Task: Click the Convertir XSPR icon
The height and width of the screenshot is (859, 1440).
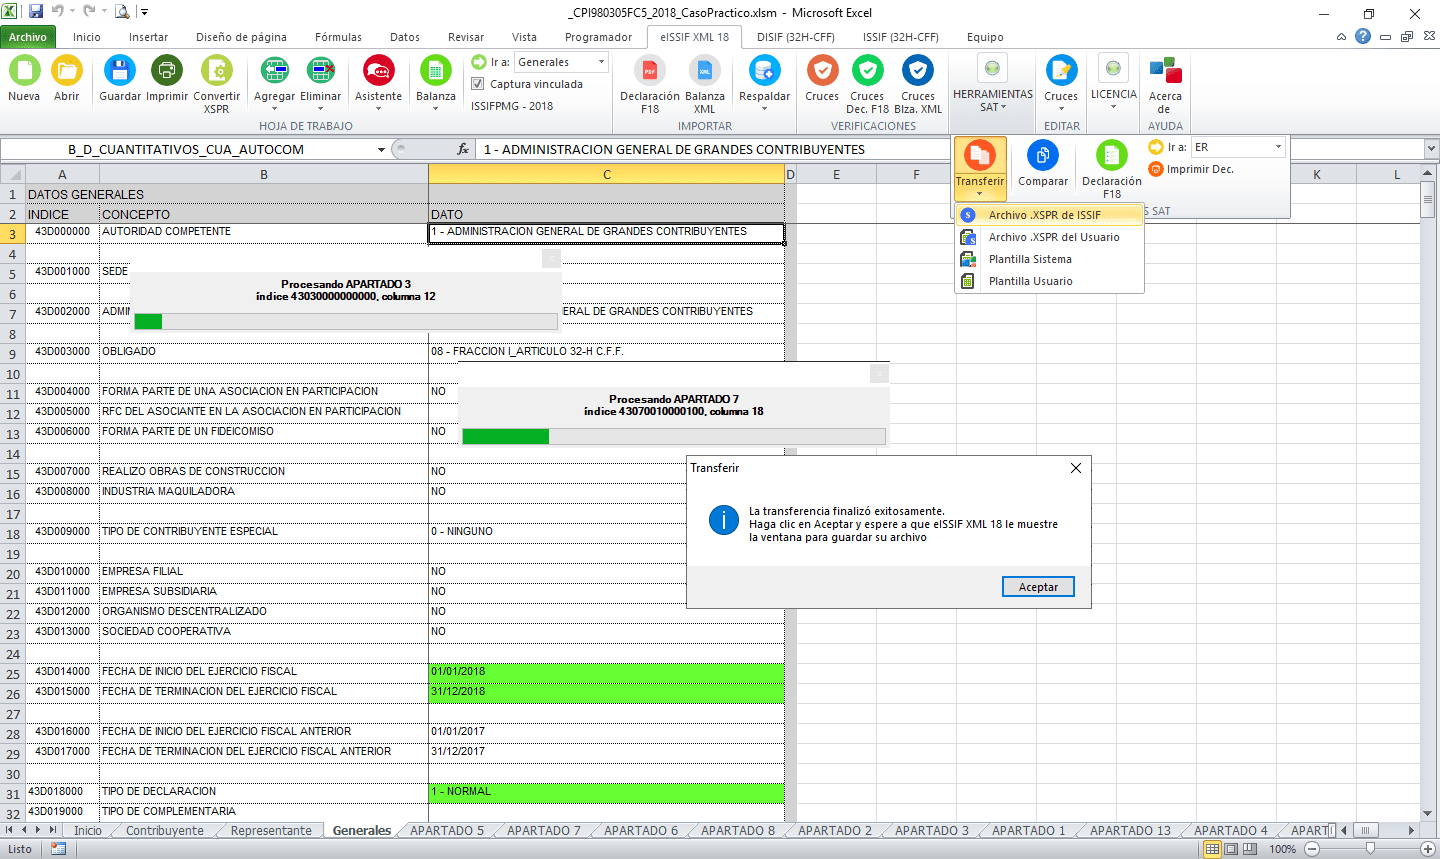Action: coord(217,71)
